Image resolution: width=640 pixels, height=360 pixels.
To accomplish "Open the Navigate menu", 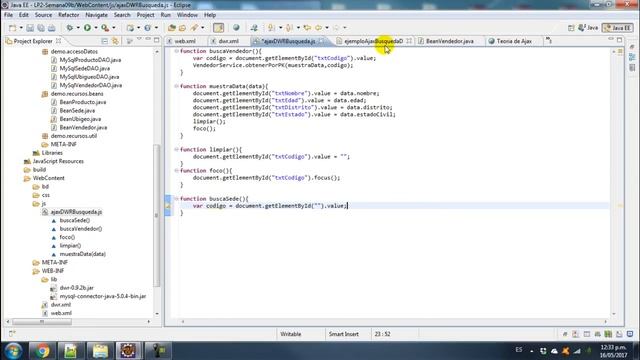I will pos(96,15).
